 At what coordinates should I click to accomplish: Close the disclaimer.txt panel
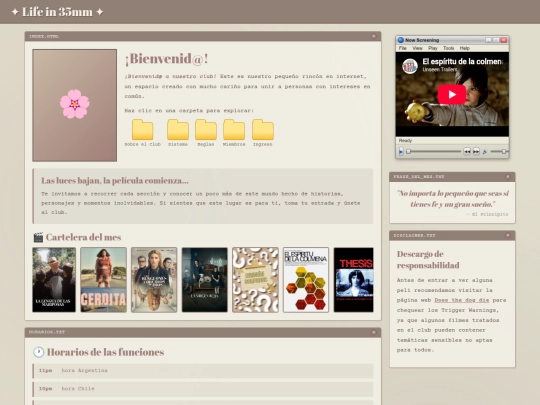click(508, 235)
